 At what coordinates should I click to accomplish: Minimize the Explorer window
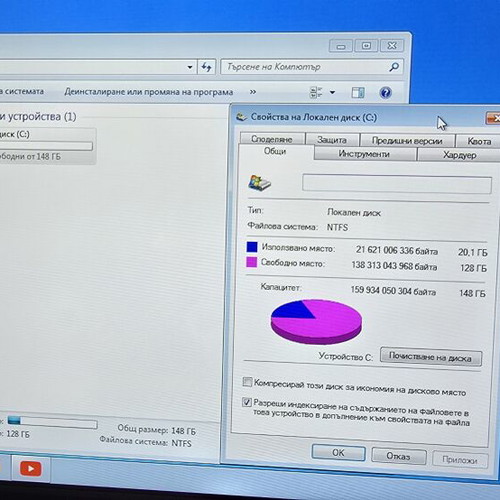[341, 46]
